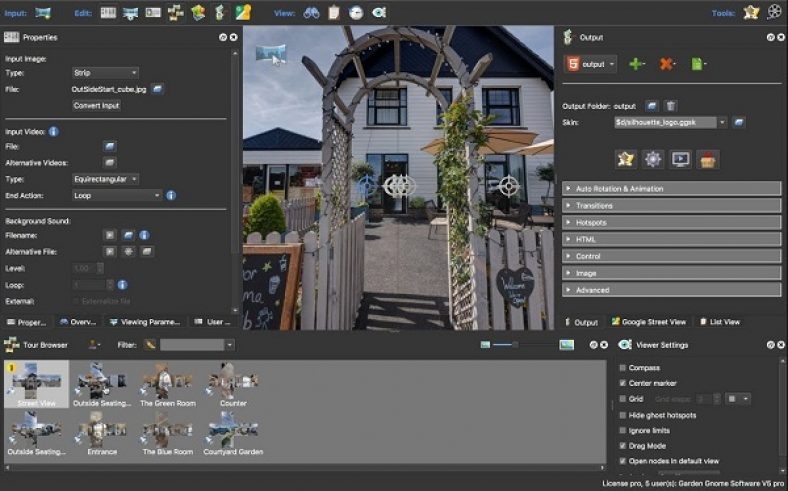Viewport: 788px width, 491px height.
Task: Uncheck the Center marker checkbox
Action: coord(623,383)
